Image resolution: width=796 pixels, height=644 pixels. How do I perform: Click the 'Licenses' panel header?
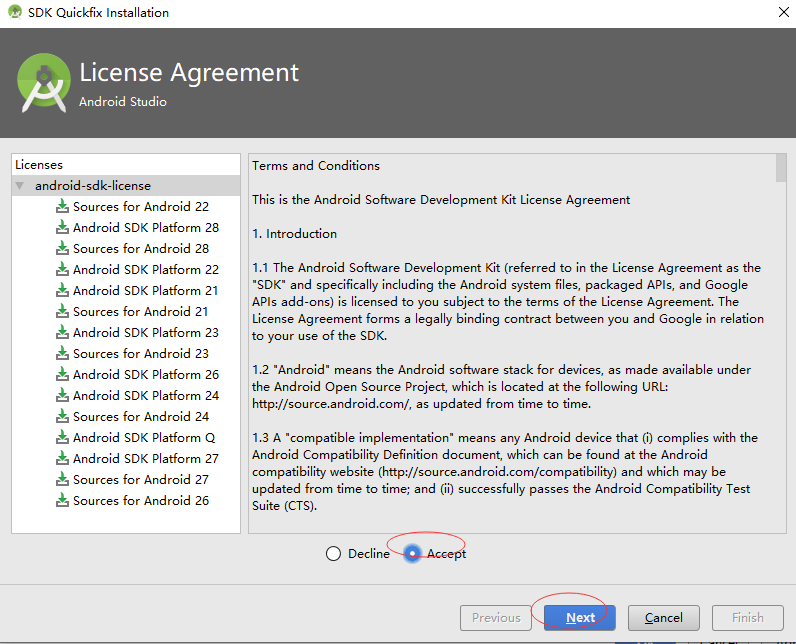[x=39, y=164]
